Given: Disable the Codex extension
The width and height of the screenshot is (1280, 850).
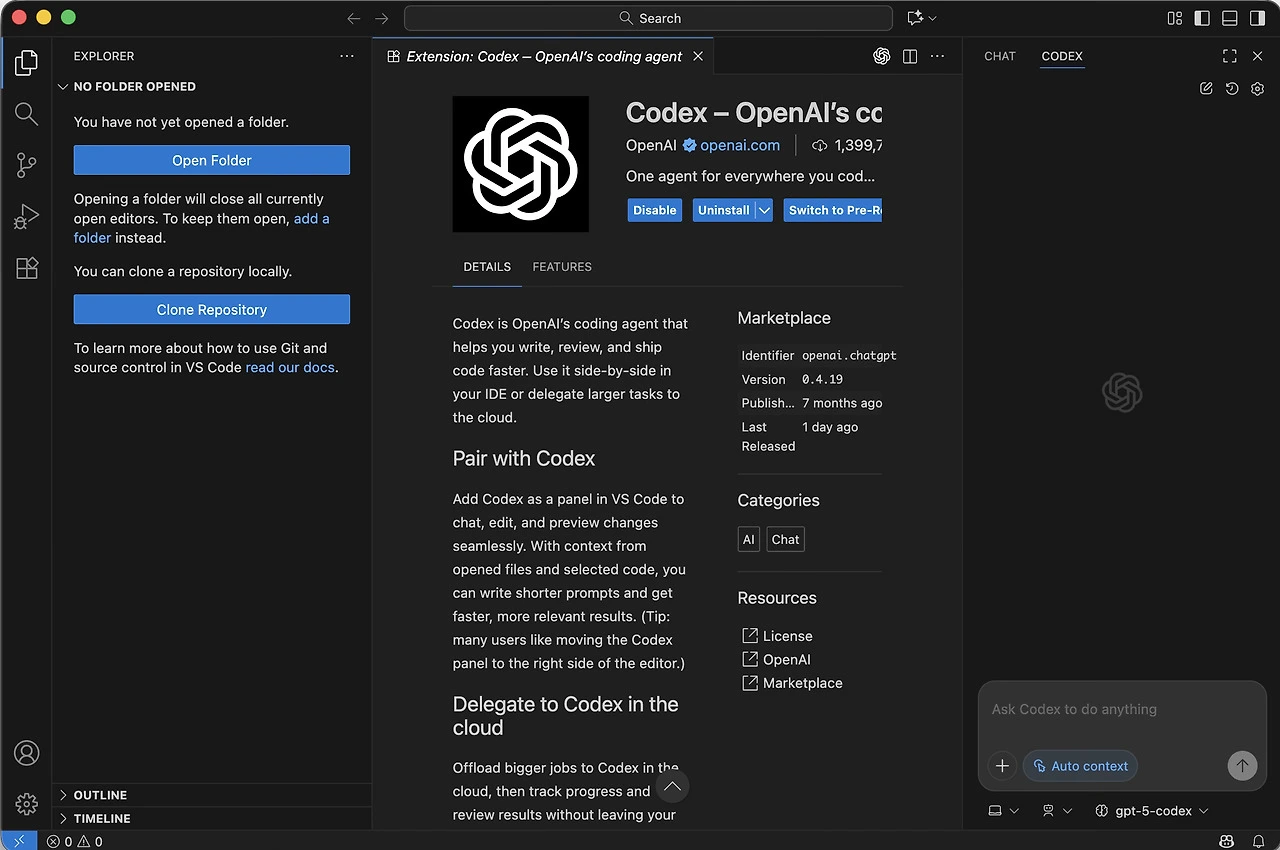Looking at the screenshot, I should [x=655, y=210].
